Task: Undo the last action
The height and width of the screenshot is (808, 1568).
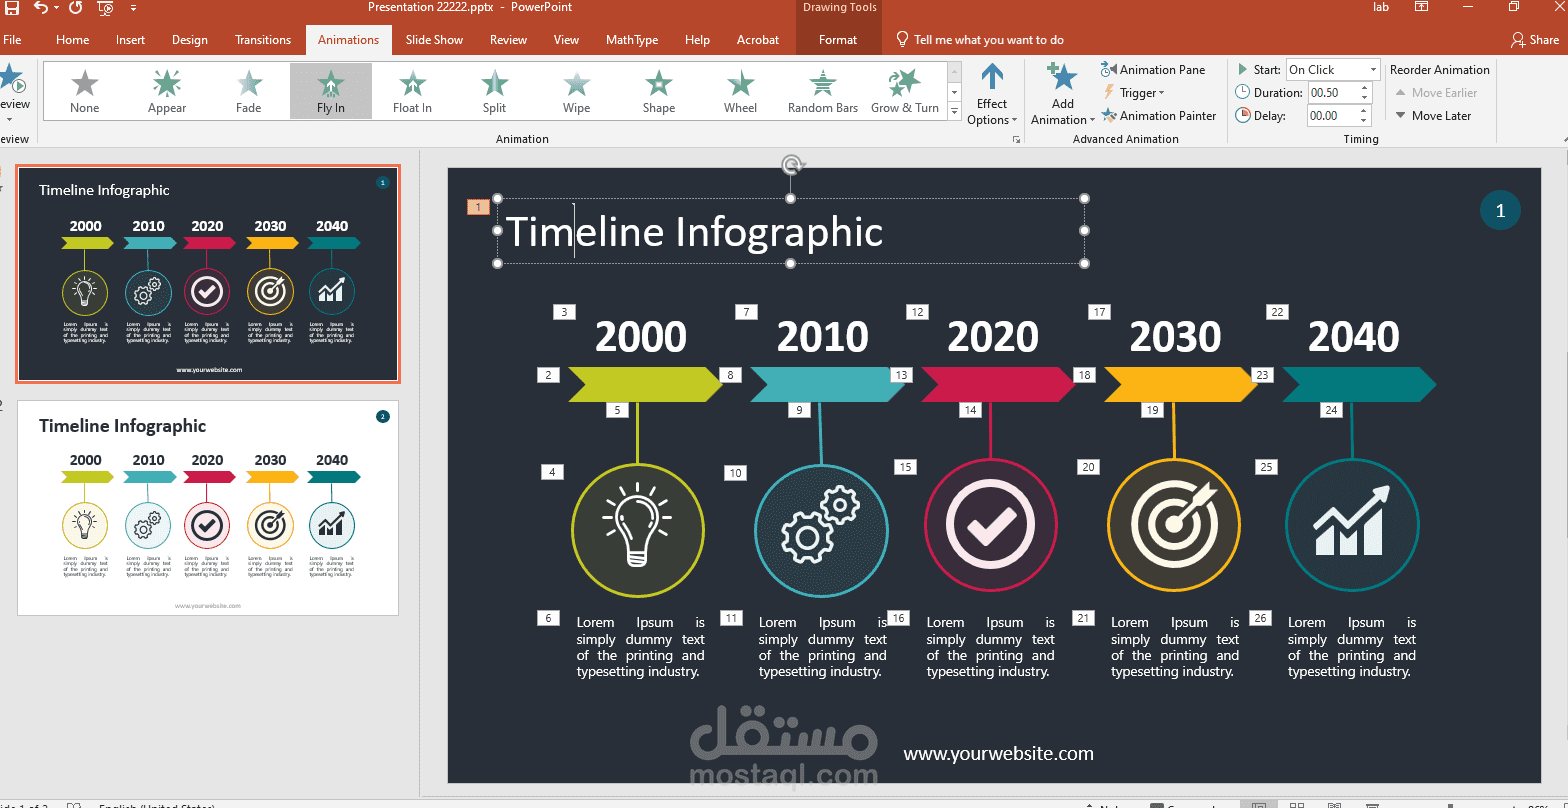Action: pyautogui.click(x=40, y=8)
